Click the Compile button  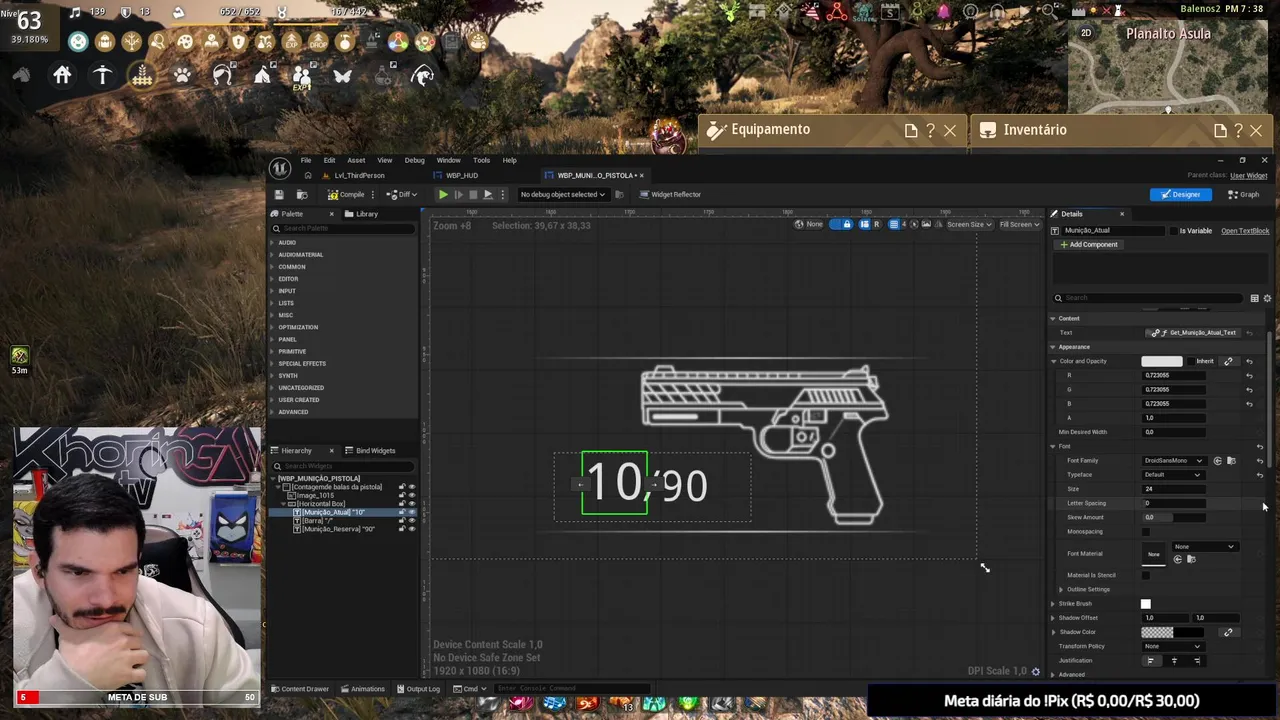tap(346, 194)
